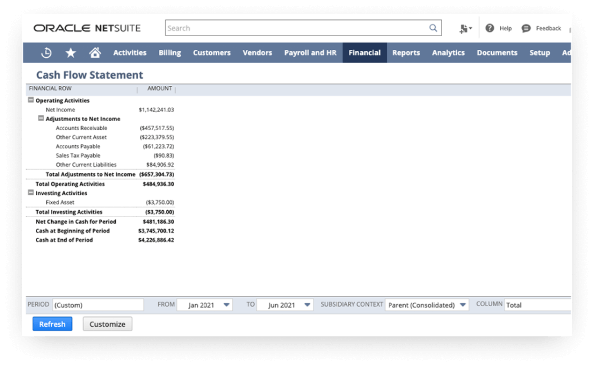The width and height of the screenshot is (594, 367).
Task: Click the Feedback speech bubble icon
Action: pos(526,28)
